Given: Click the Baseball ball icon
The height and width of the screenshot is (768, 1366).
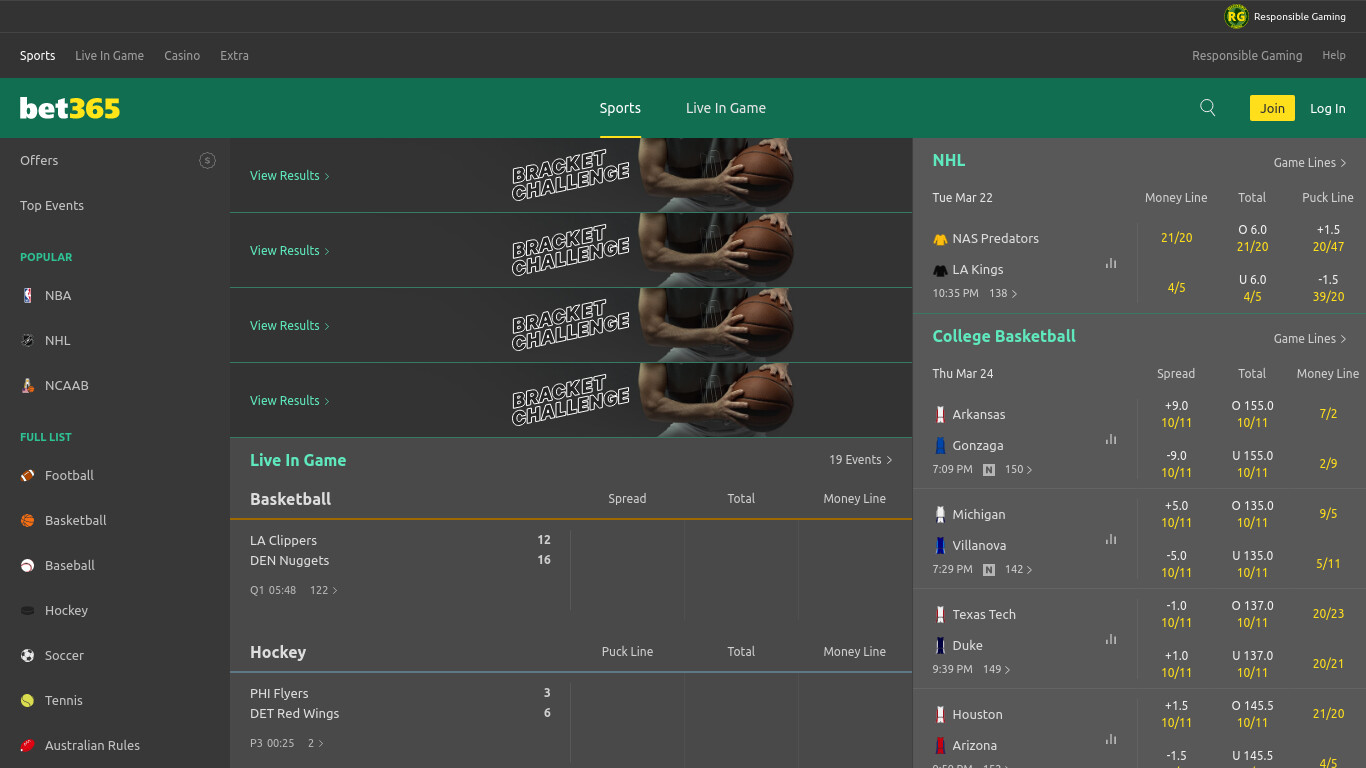Looking at the screenshot, I should pyautogui.click(x=27, y=565).
